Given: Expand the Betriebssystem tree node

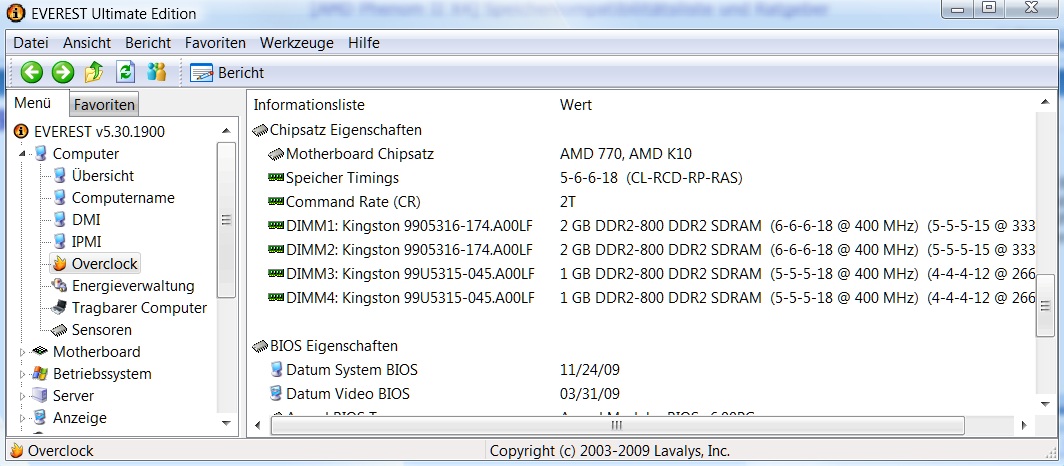Looking at the screenshot, I should coord(22,374).
